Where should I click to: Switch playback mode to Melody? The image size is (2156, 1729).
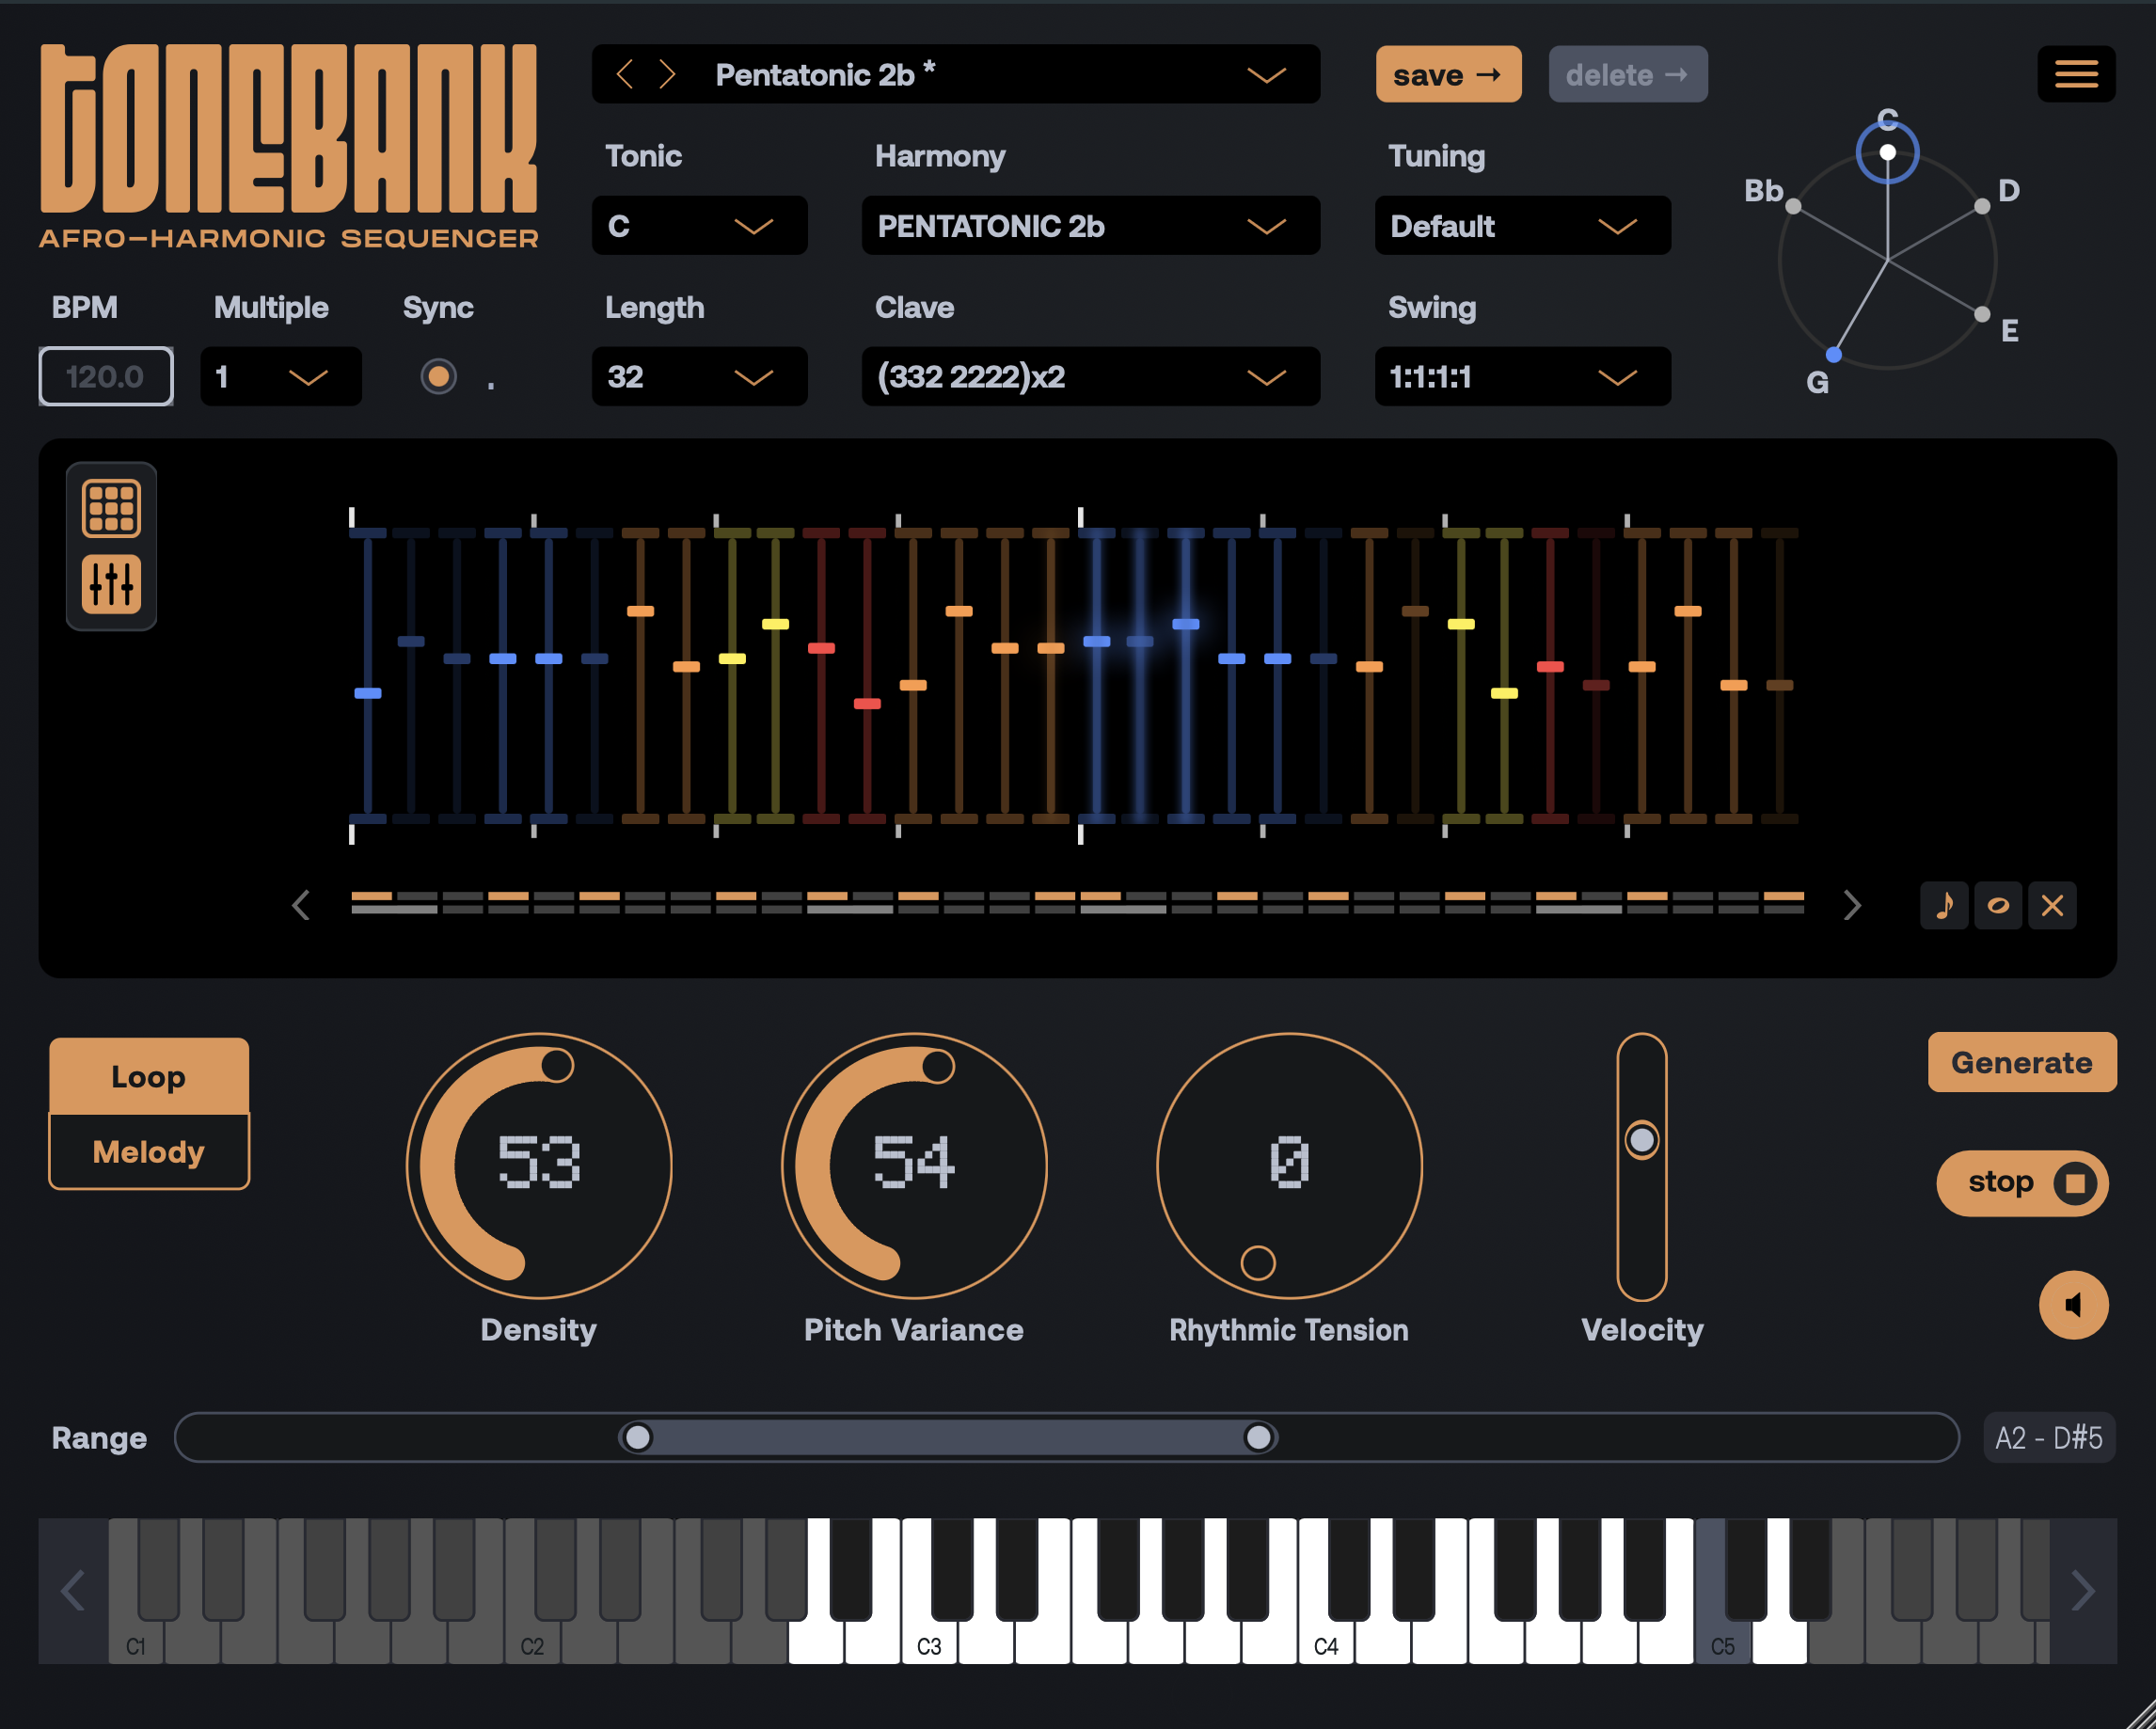[149, 1152]
